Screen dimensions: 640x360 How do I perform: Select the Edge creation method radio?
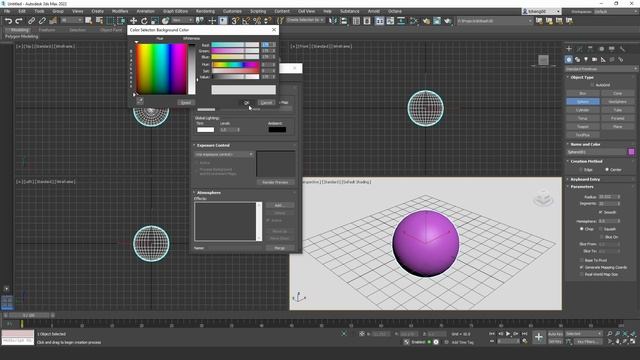pos(581,169)
